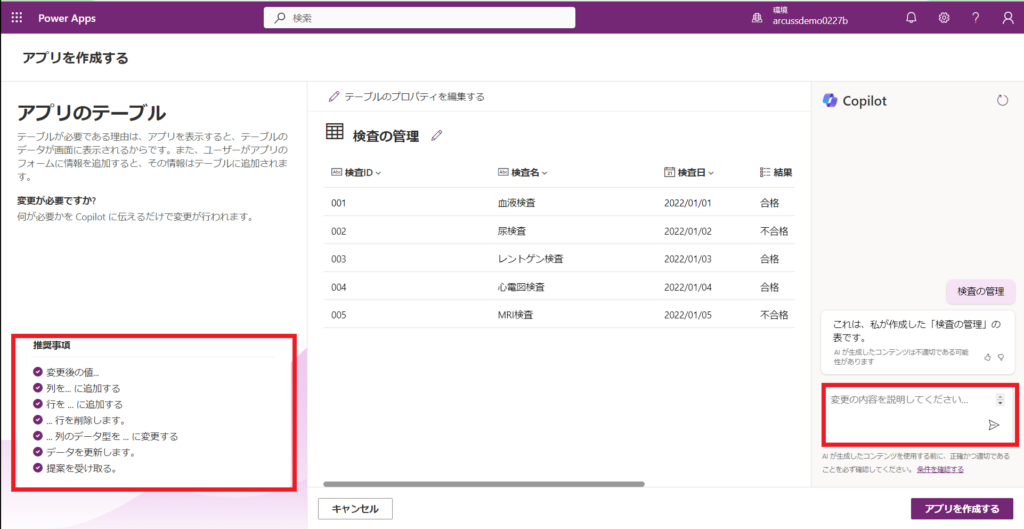
Task: Click the キャンセル button
Action: click(355, 509)
